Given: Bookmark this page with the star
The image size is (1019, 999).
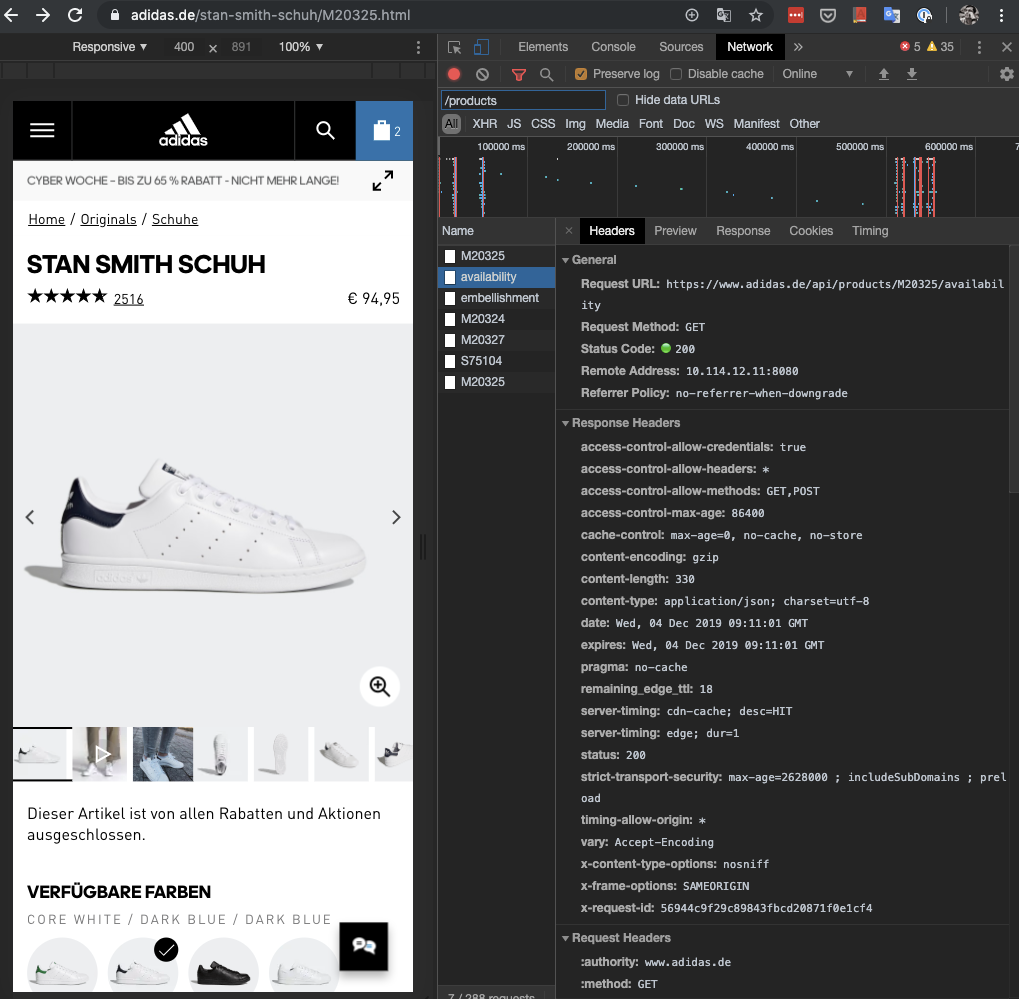Looking at the screenshot, I should pyautogui.click(x=756, y=15).
